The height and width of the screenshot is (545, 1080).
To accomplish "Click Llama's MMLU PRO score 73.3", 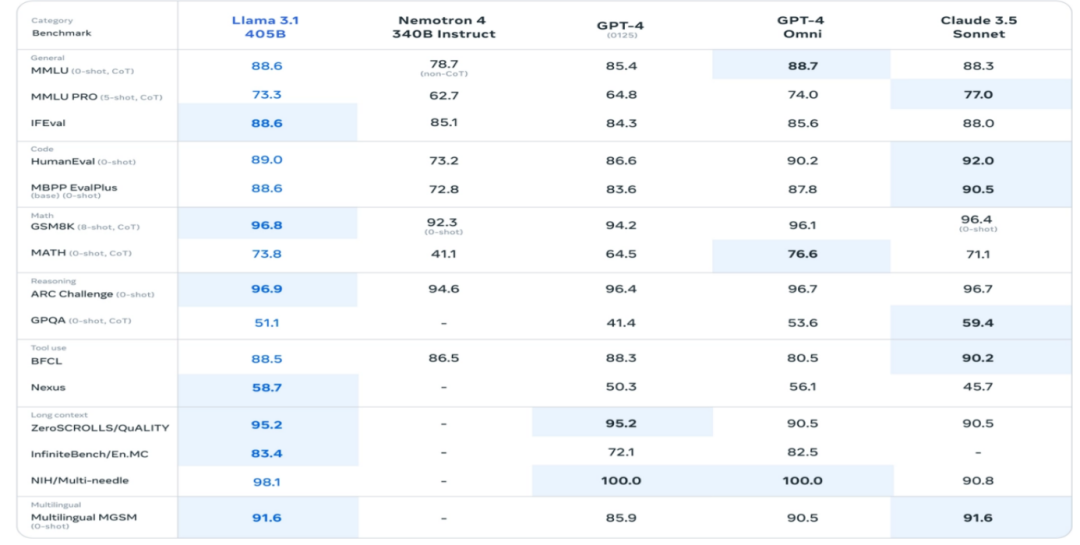I will point(267,94).
